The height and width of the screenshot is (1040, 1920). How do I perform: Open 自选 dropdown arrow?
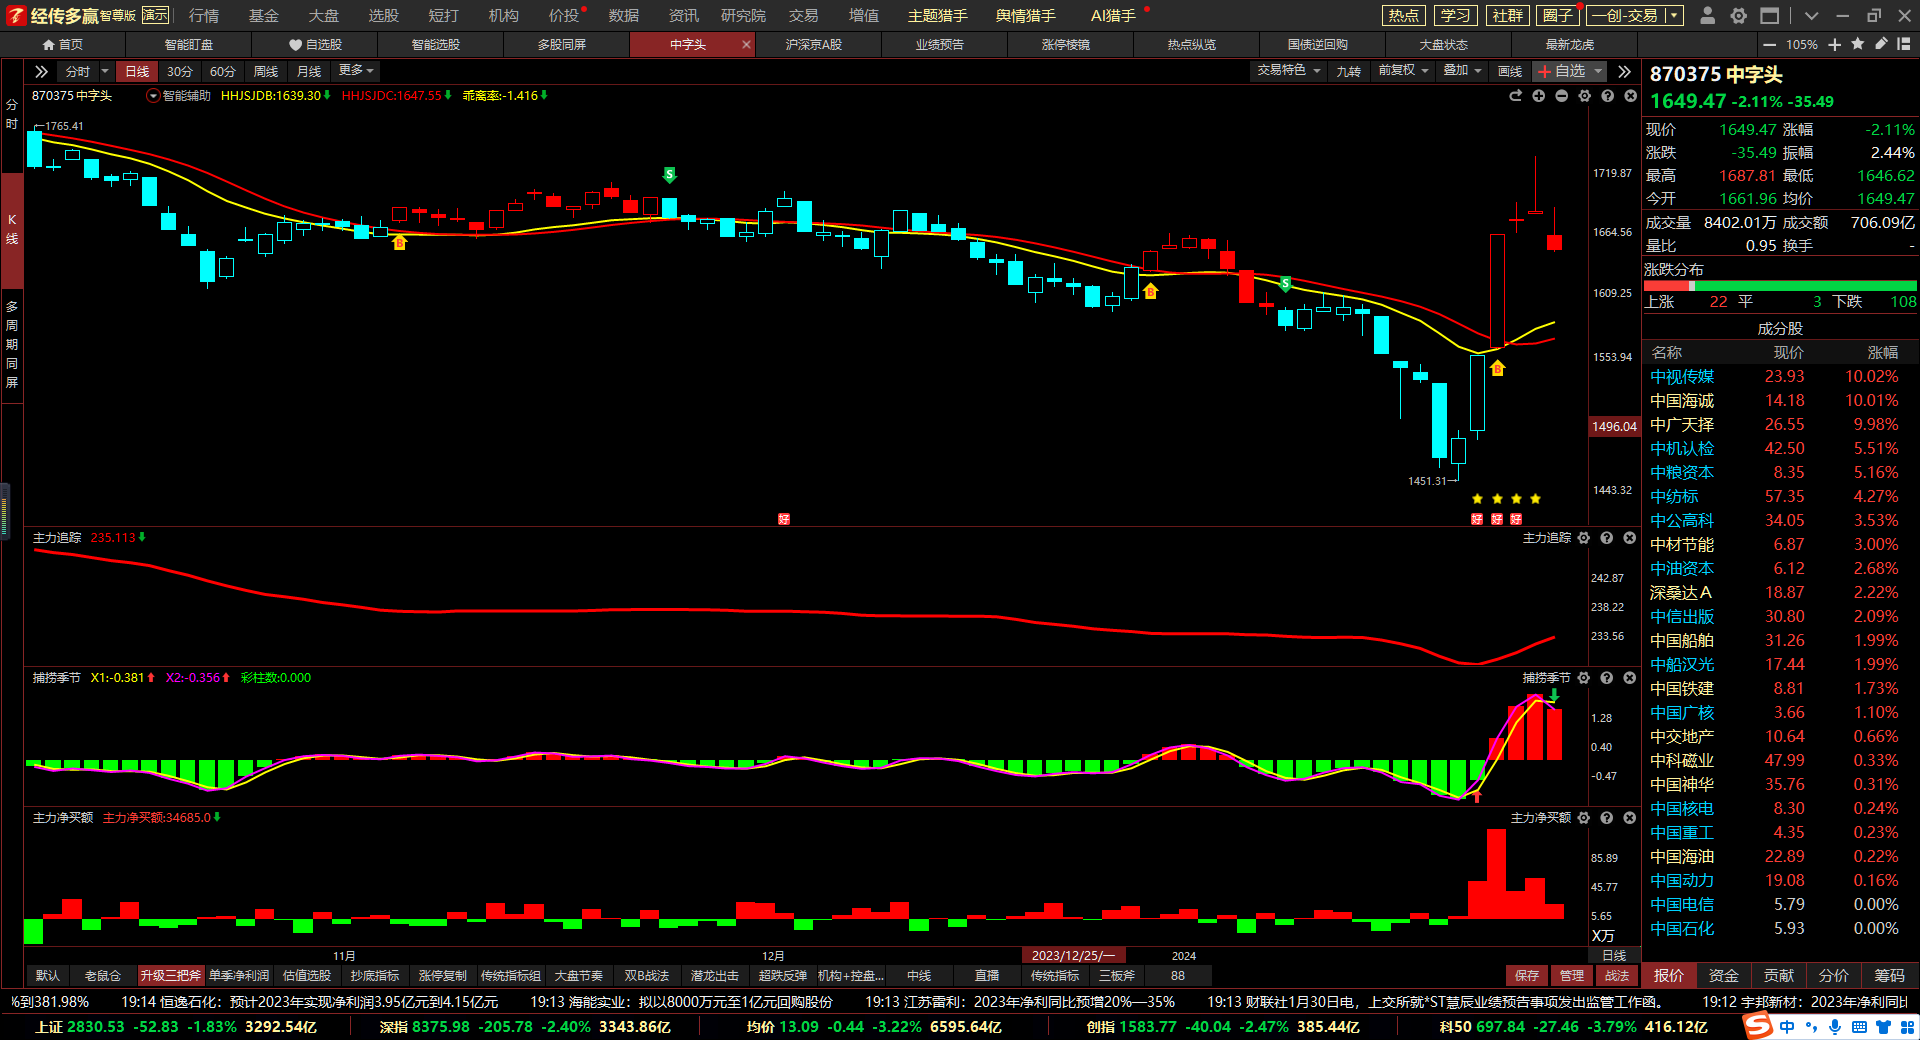pyautogui.click(x=1598, y=71)
